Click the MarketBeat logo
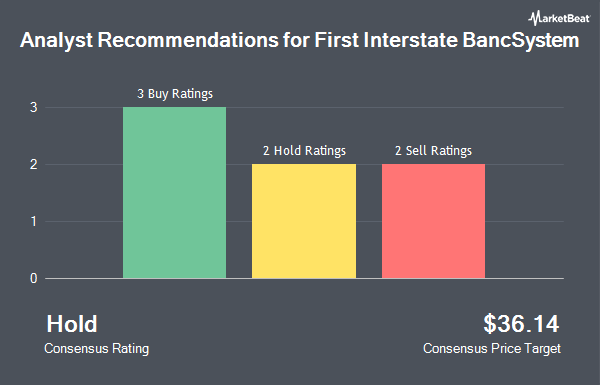The width and height of the screenshot is (600, 385). pos(559,18)
